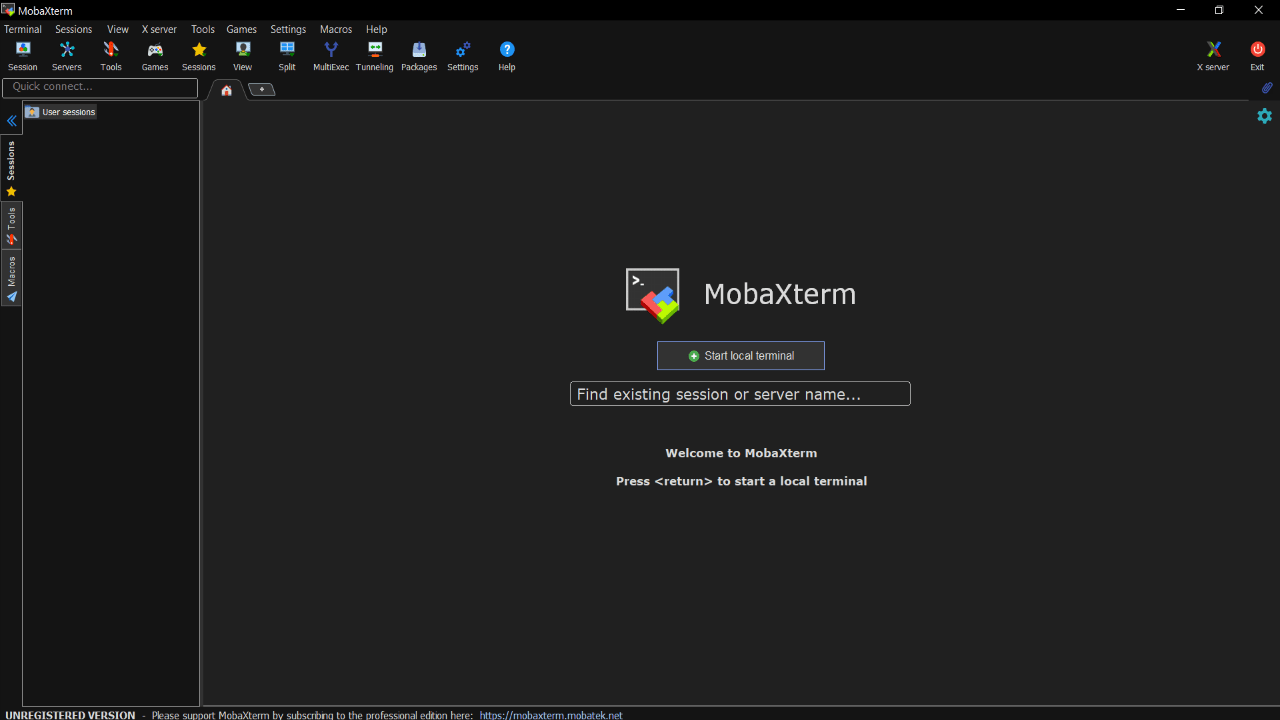This screenshot has height=720, width=1280.
Task: Focus the Find existing session search field
Action: point(740,394)
